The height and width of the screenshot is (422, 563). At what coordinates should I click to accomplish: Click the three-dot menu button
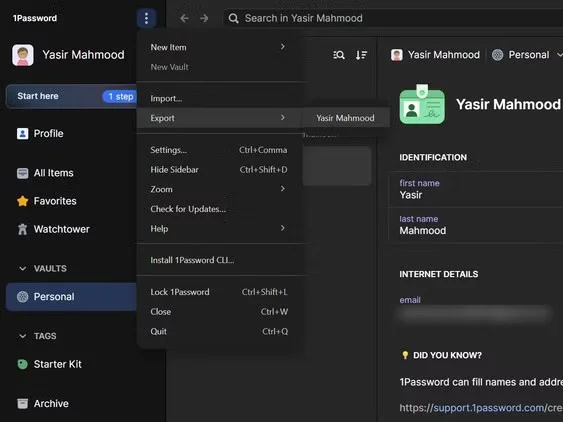[x=146, y=18]
